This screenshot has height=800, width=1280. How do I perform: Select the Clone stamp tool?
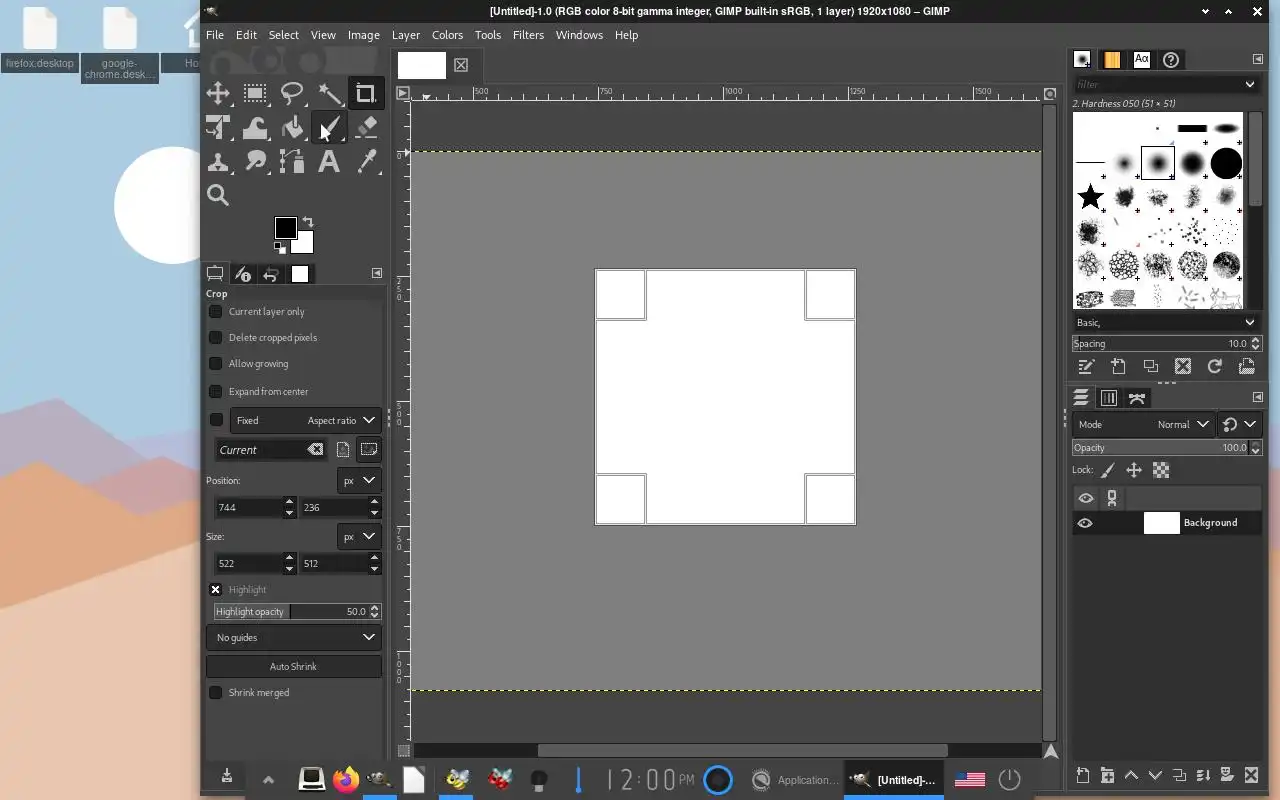(x=218, y=161)
